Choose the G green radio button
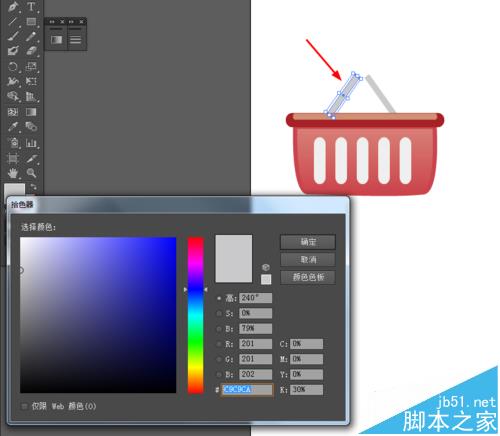The height and width of the screenshot is (436, 500). [219, 359]
